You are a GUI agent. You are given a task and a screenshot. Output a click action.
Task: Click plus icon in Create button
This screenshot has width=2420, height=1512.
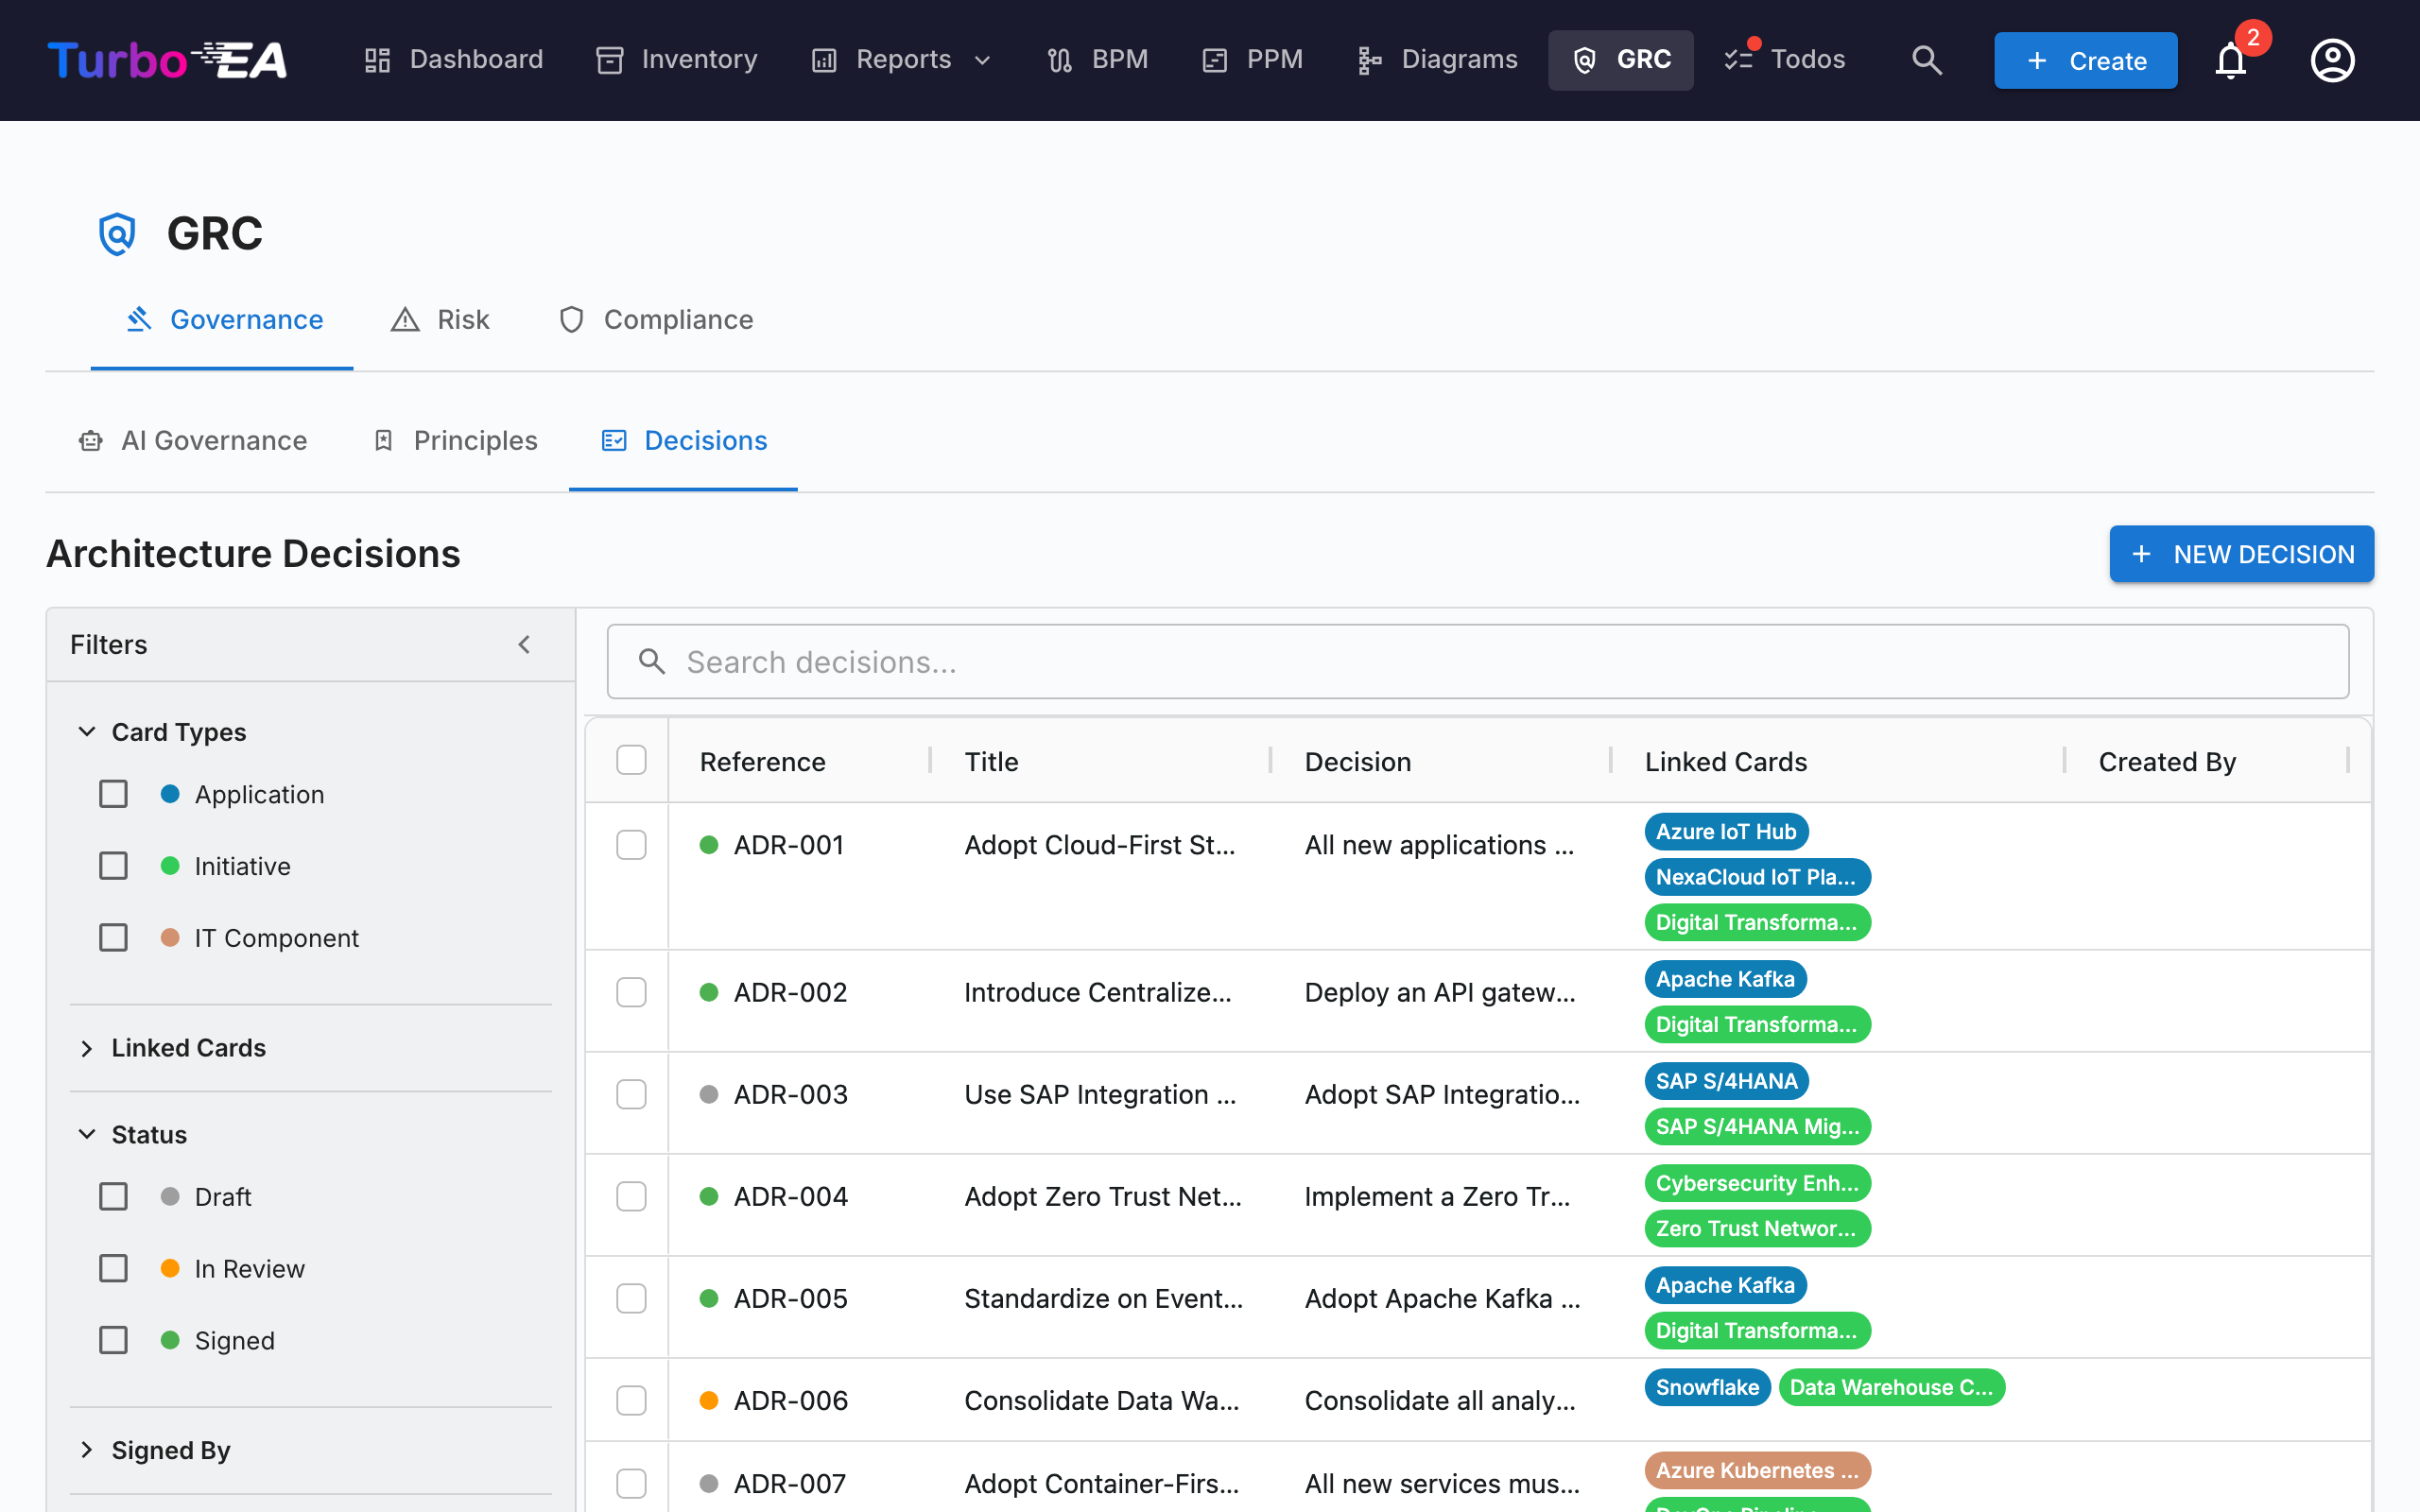click(x=2037, y=60)
